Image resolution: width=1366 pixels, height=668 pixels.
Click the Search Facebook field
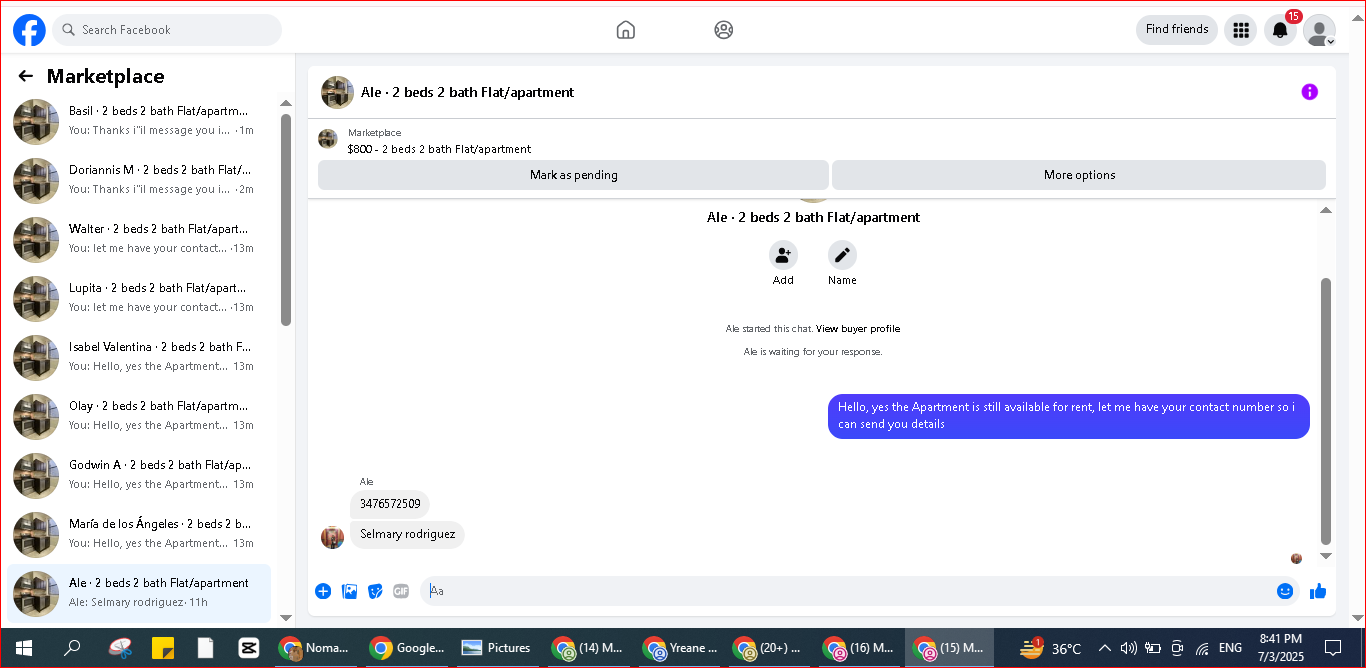pos(167,30)
